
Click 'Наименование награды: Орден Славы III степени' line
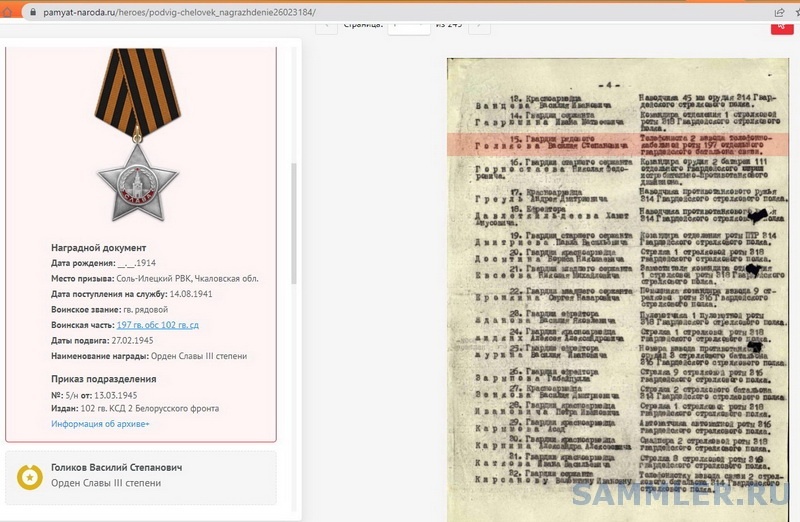(149, 356)
